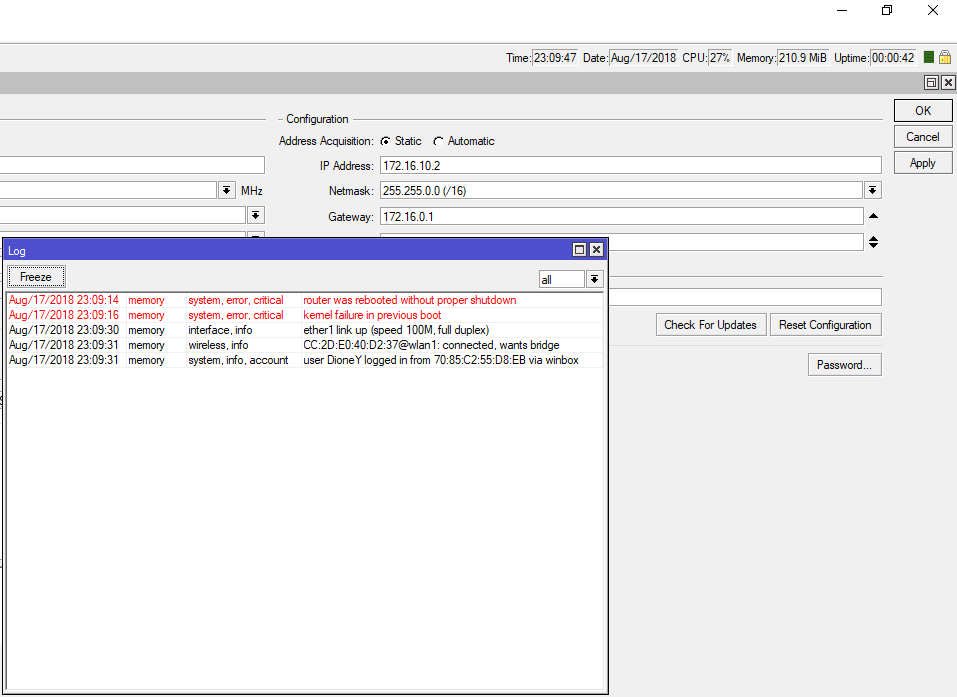Click the padlock secure session icon
957x697 pixels.
945,57
